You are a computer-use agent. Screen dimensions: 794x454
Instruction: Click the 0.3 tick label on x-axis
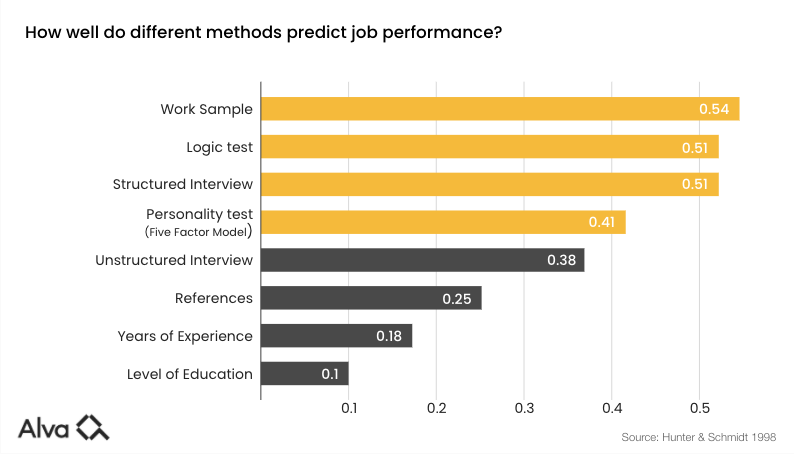point(524,409)
